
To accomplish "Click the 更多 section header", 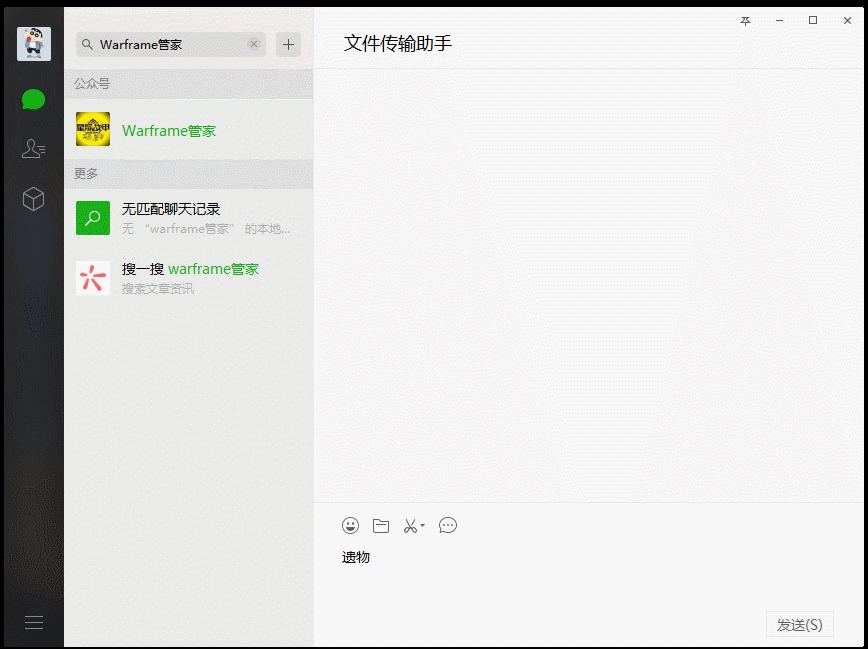I will [x=189, y=174].
